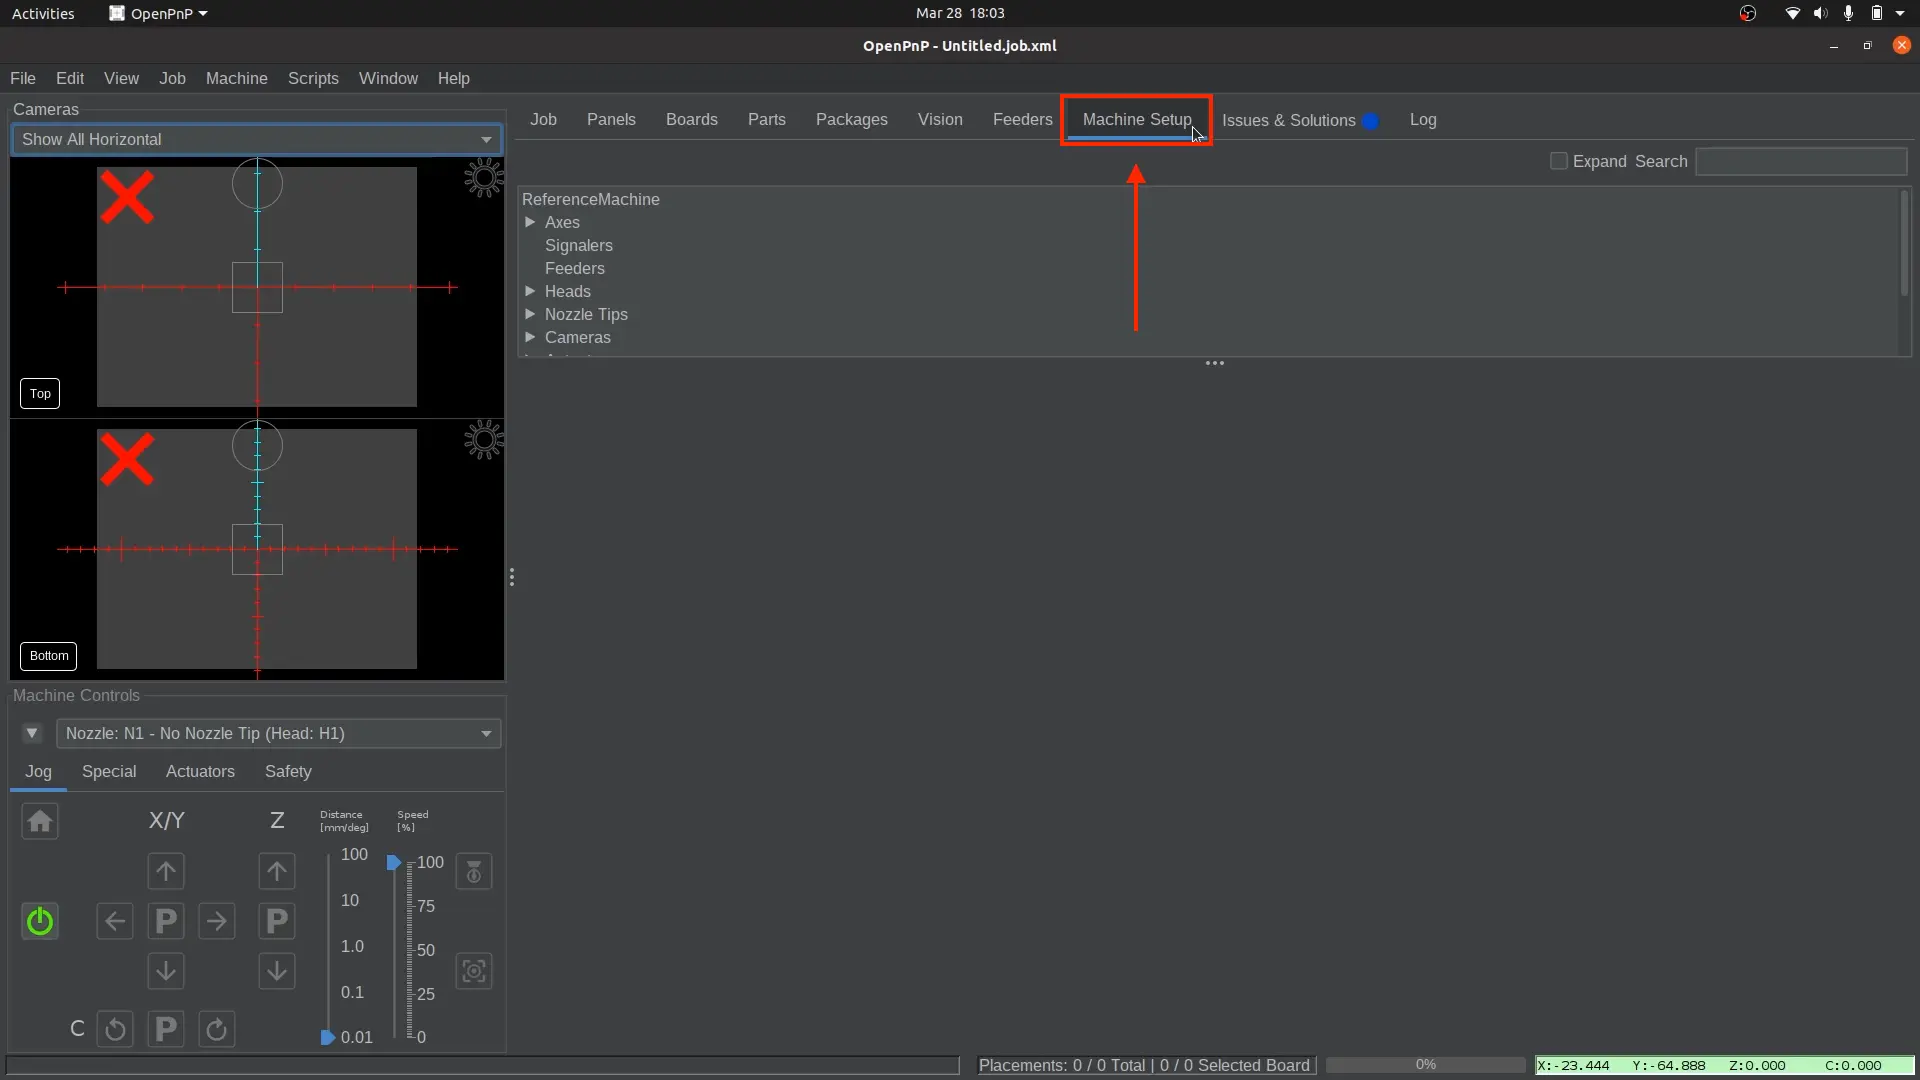Toggle the green machine power button
Screen dimensions: 1920x1080
click(x=40, y=922)
